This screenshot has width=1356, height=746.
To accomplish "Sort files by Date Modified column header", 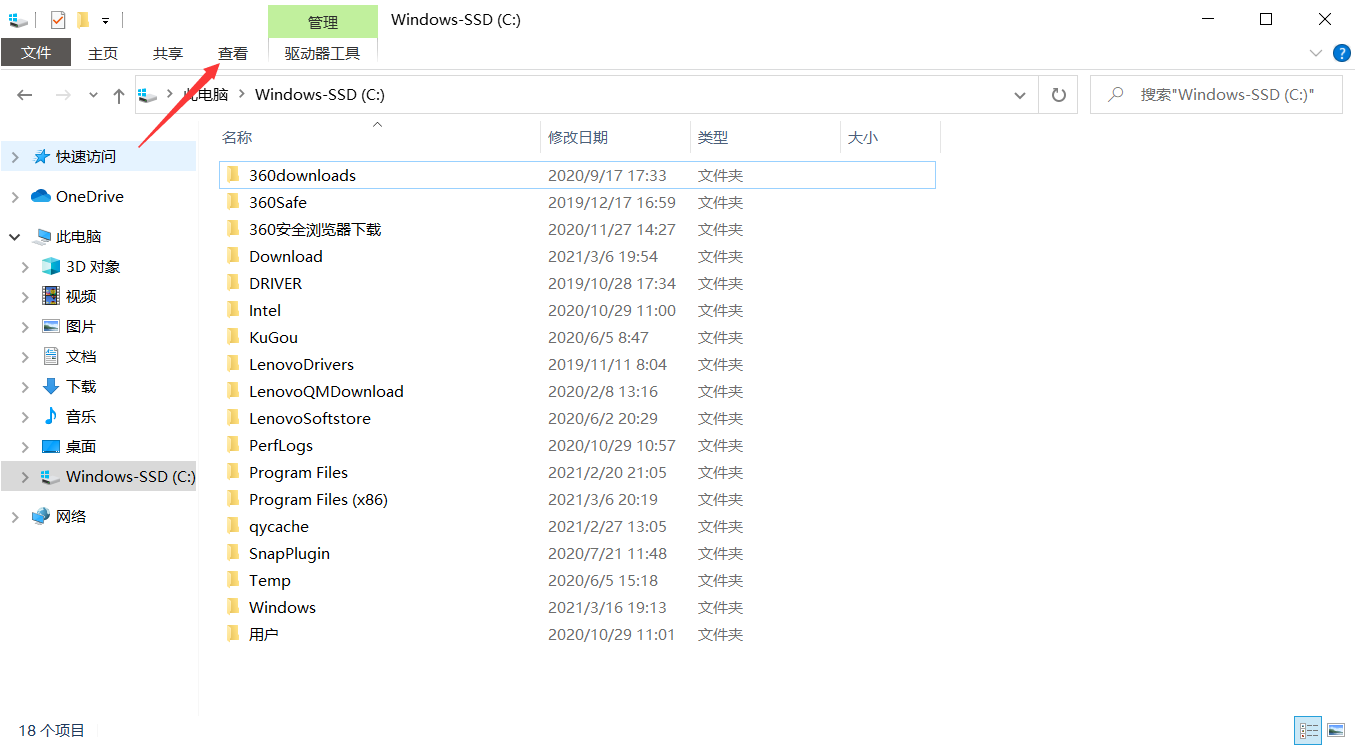I will [x=578, y=138].
